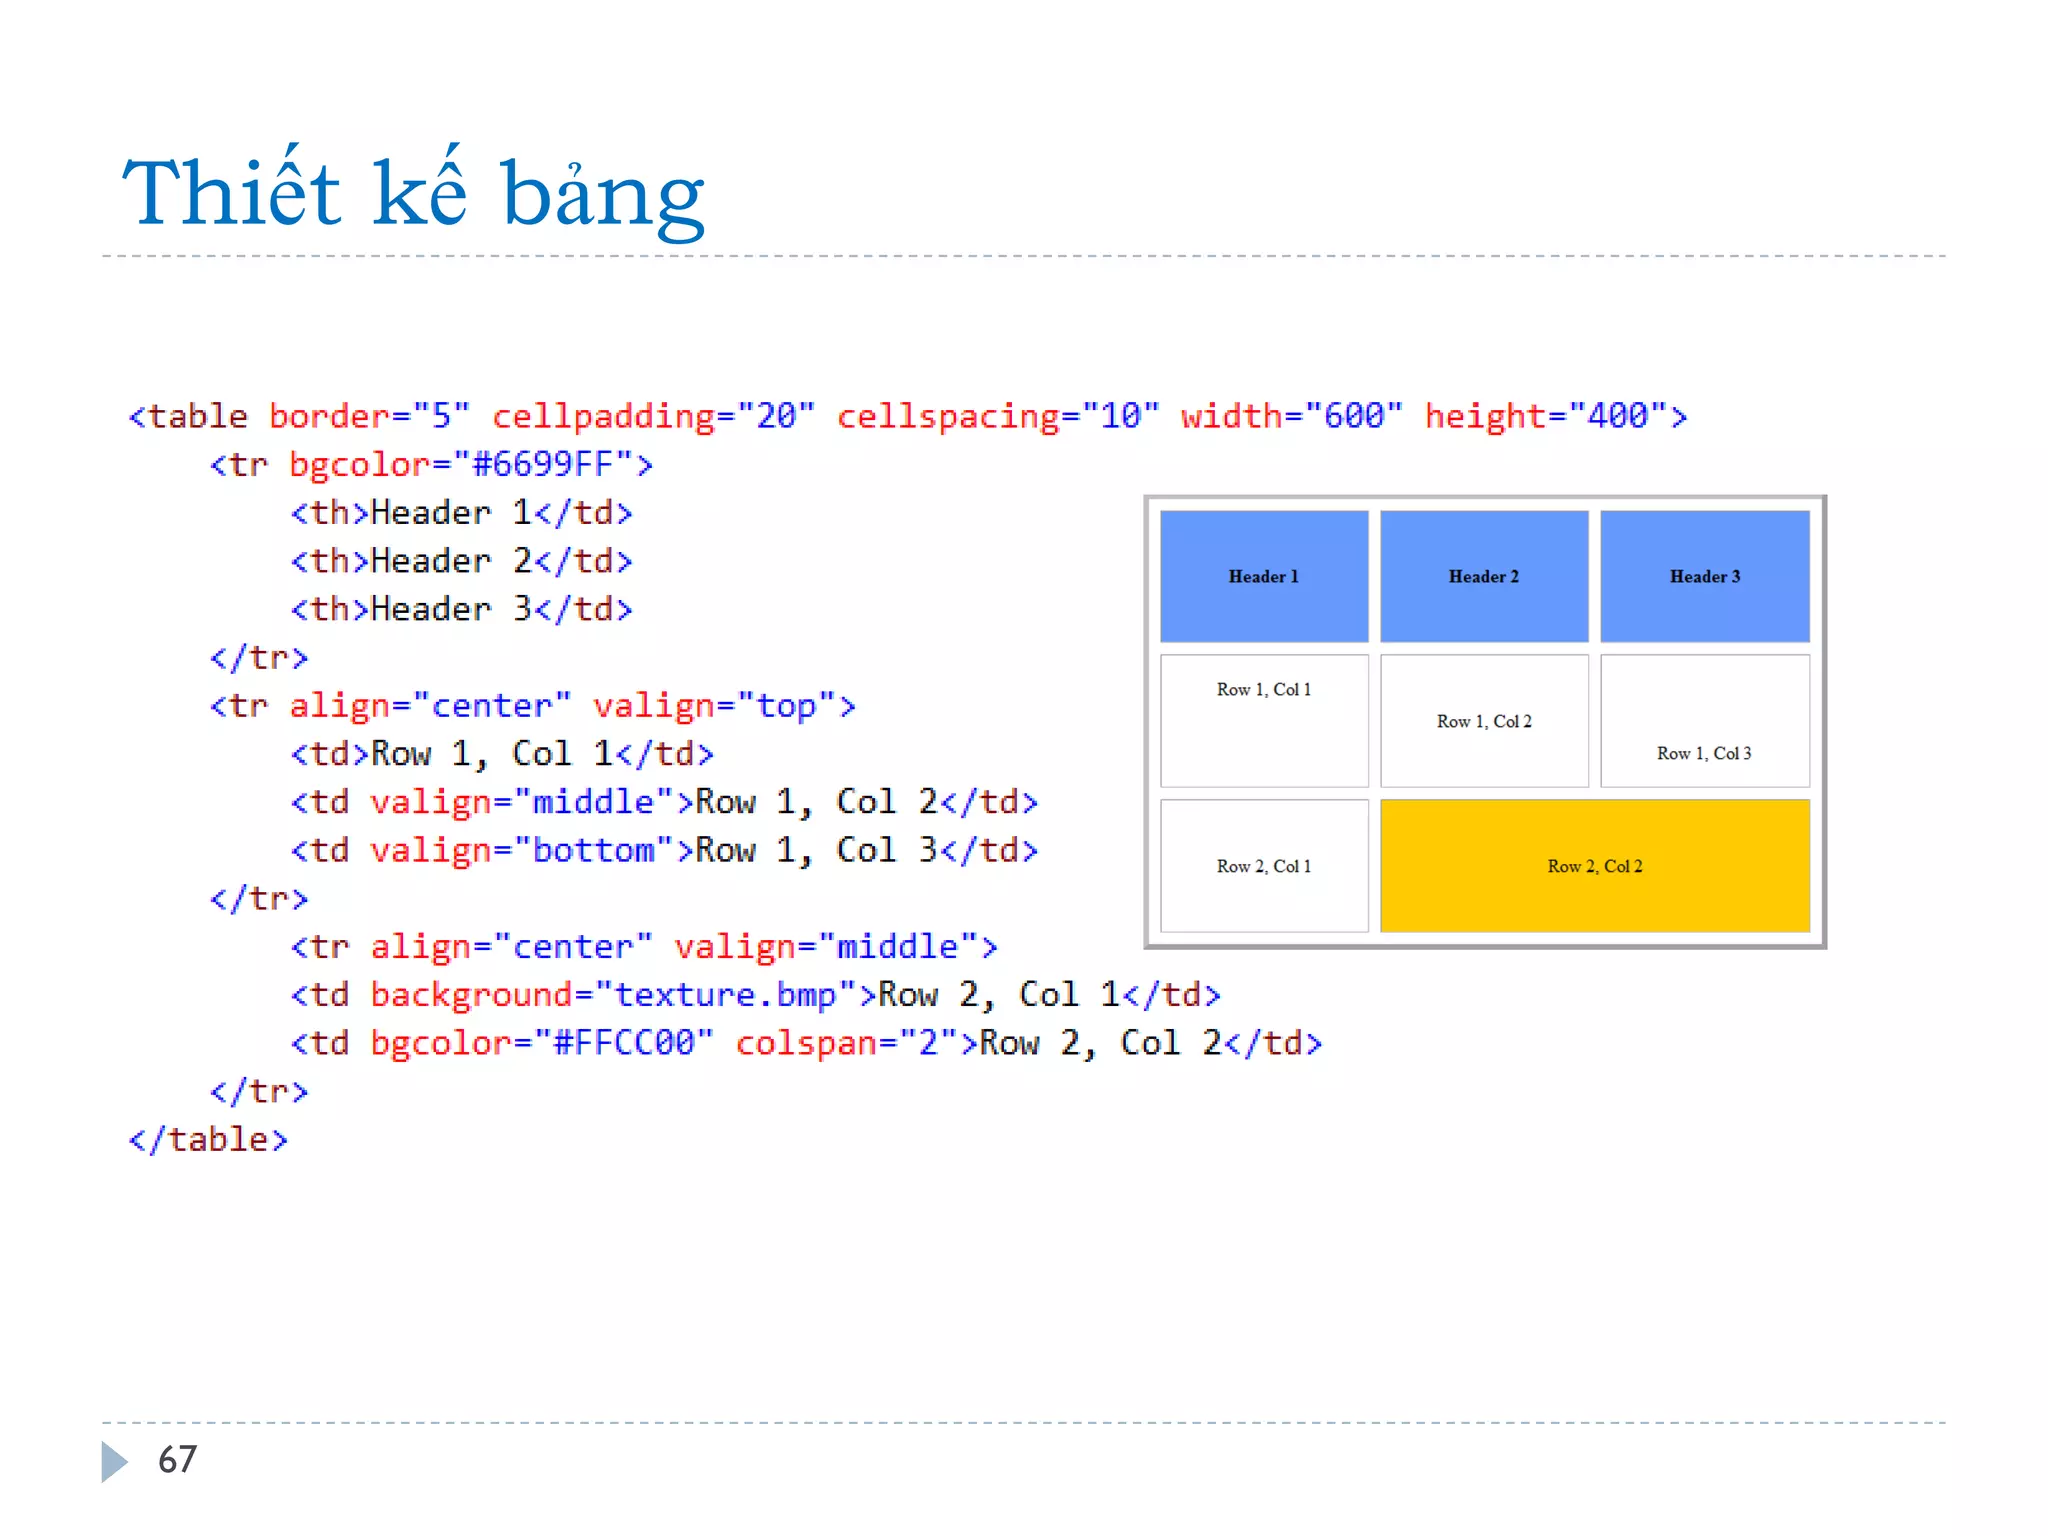Click the Row 1, Col 2 cell
This screenshot has width=2048, height=1536.
point(1483,721)
